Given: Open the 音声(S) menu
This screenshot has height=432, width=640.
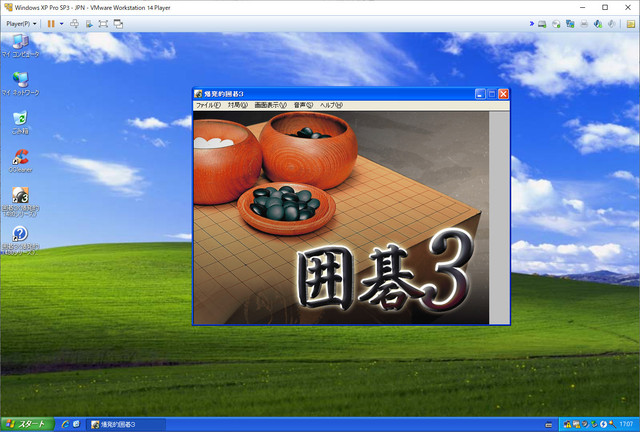Looking at the screenshot, I should tap(303, 105).
